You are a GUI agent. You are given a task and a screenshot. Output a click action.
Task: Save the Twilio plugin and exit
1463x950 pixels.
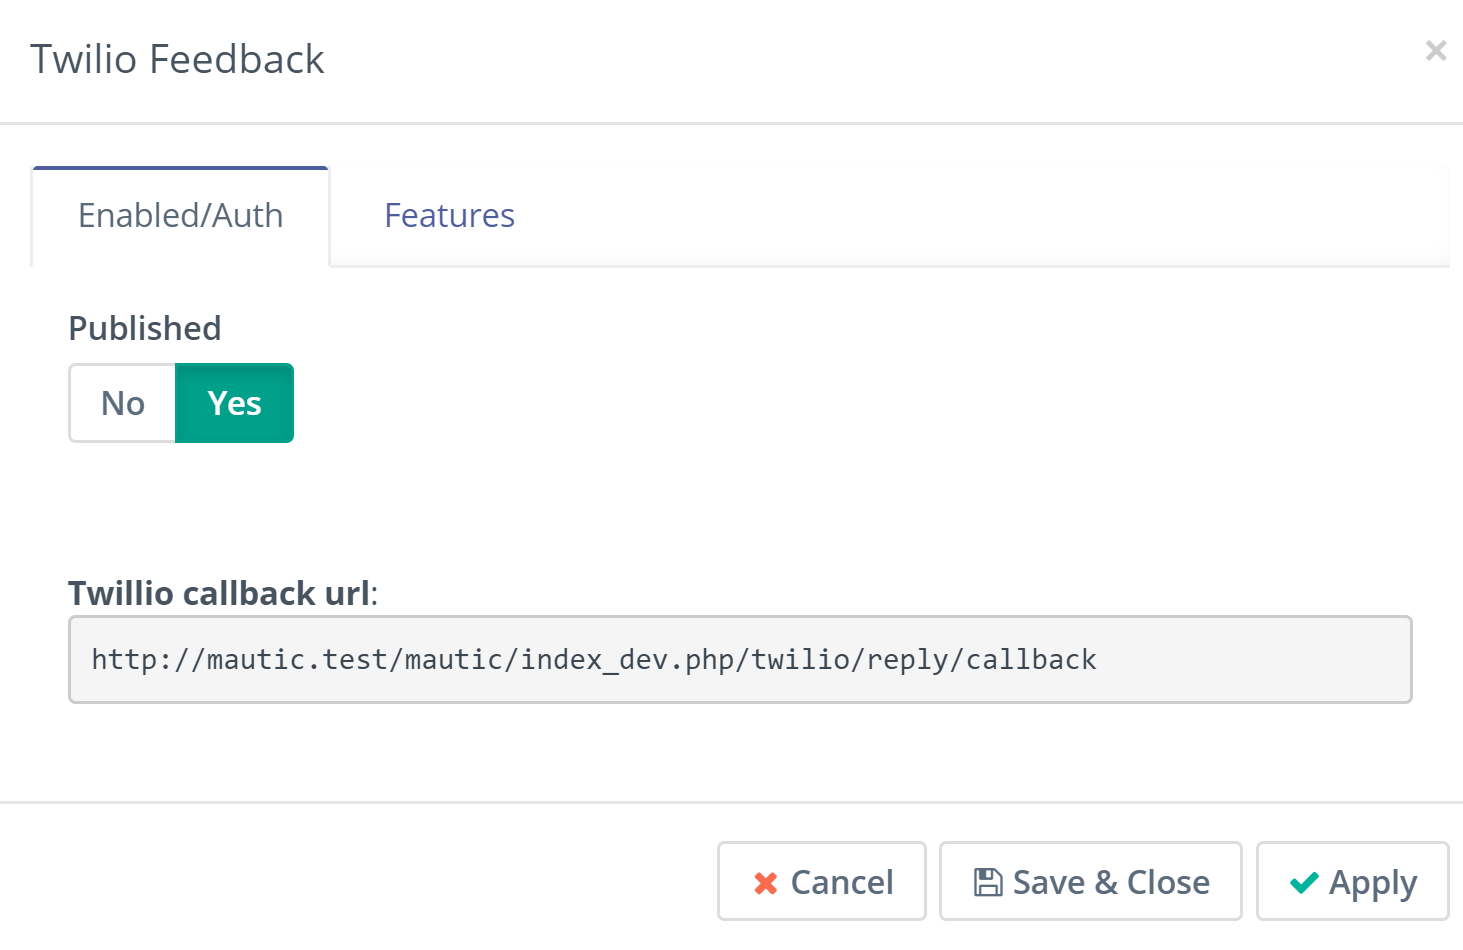1090,881
